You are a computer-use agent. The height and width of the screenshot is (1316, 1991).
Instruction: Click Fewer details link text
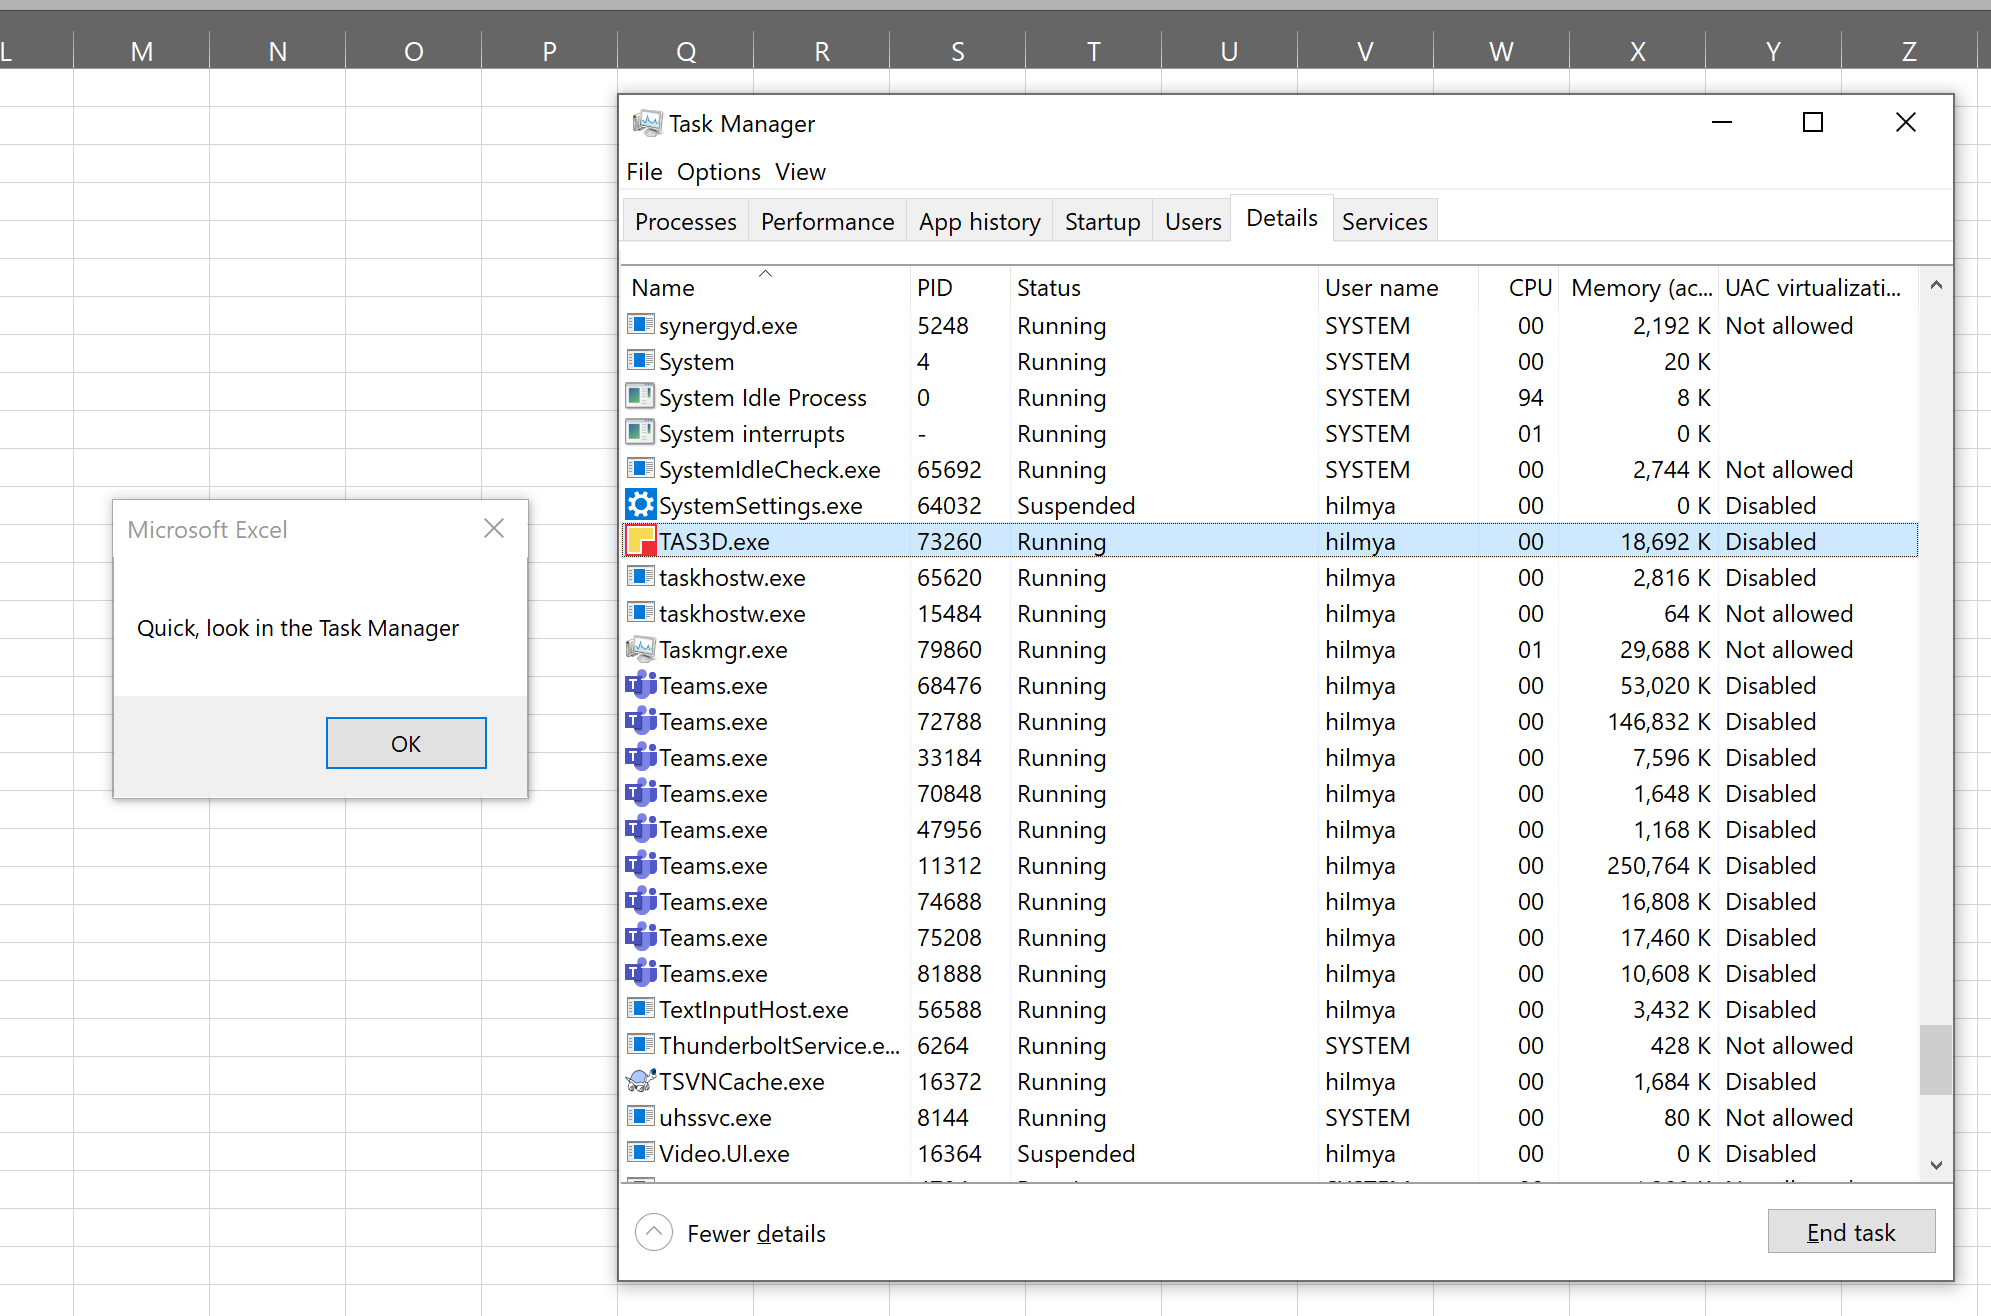pos(756,1233)
